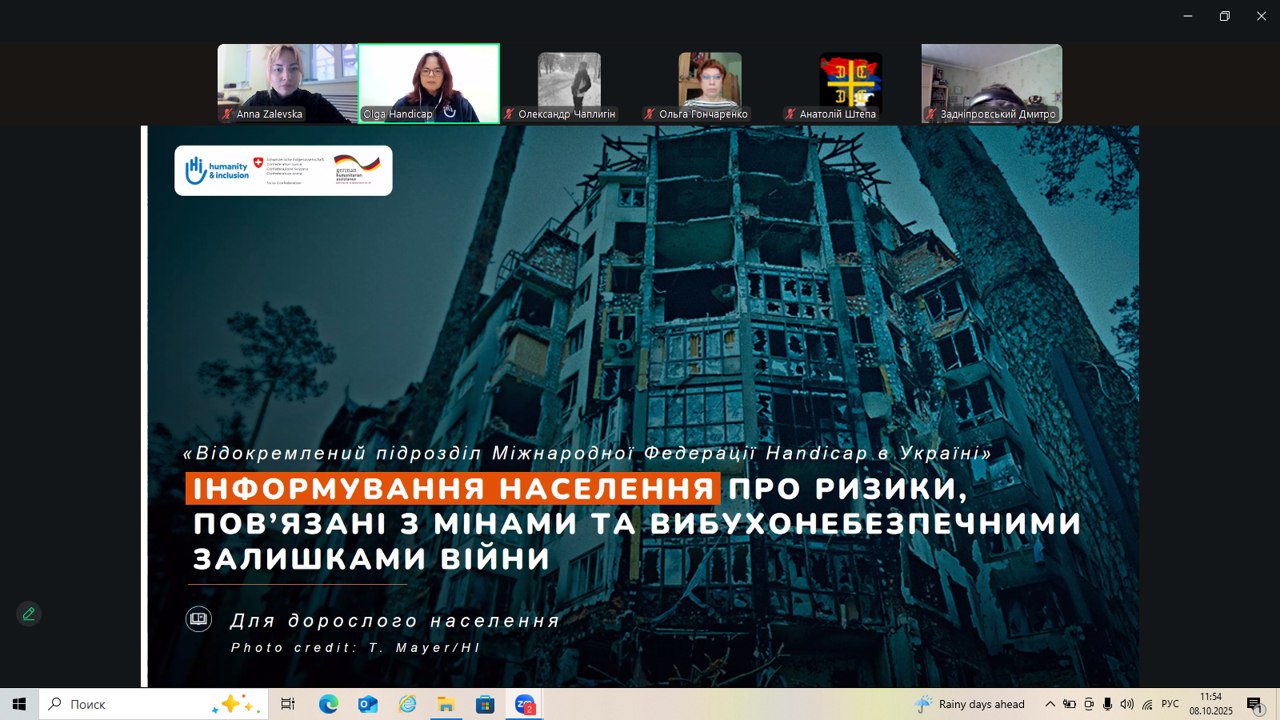The image size is (1280, 720).
Task: Click the Task View icon
Action: (288, 704)
